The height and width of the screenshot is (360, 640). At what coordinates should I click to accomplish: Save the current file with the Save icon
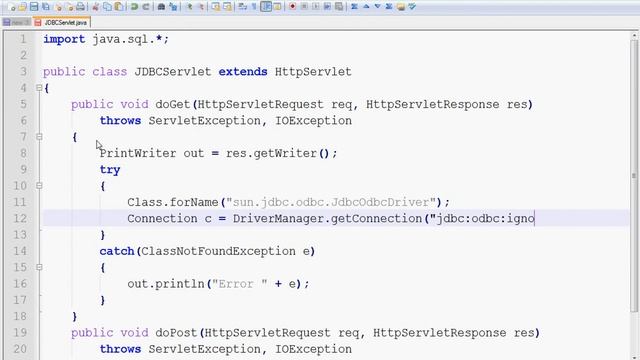tap(34, 7)
